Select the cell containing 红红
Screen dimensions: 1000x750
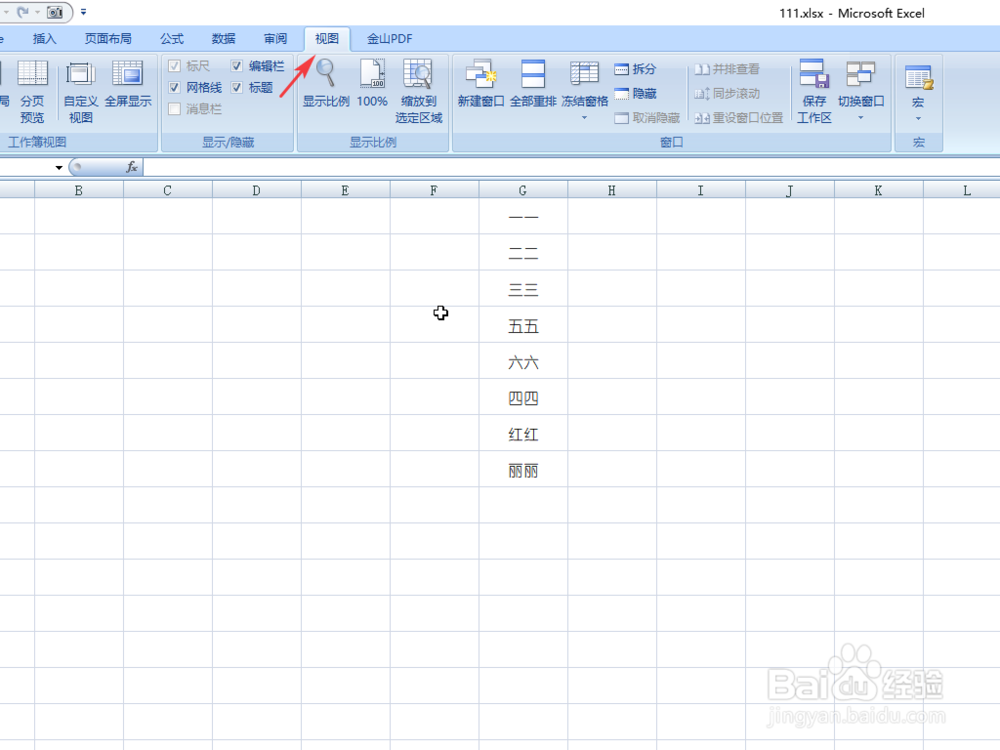(522, 434)
